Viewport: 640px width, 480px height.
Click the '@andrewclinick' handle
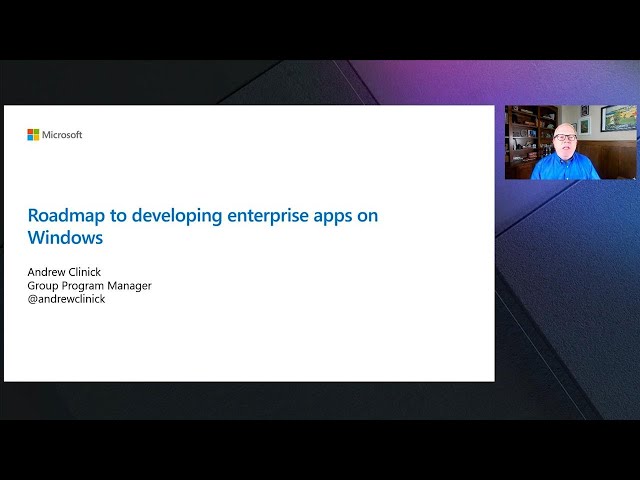pyautogui.click(x=66, y=299)
